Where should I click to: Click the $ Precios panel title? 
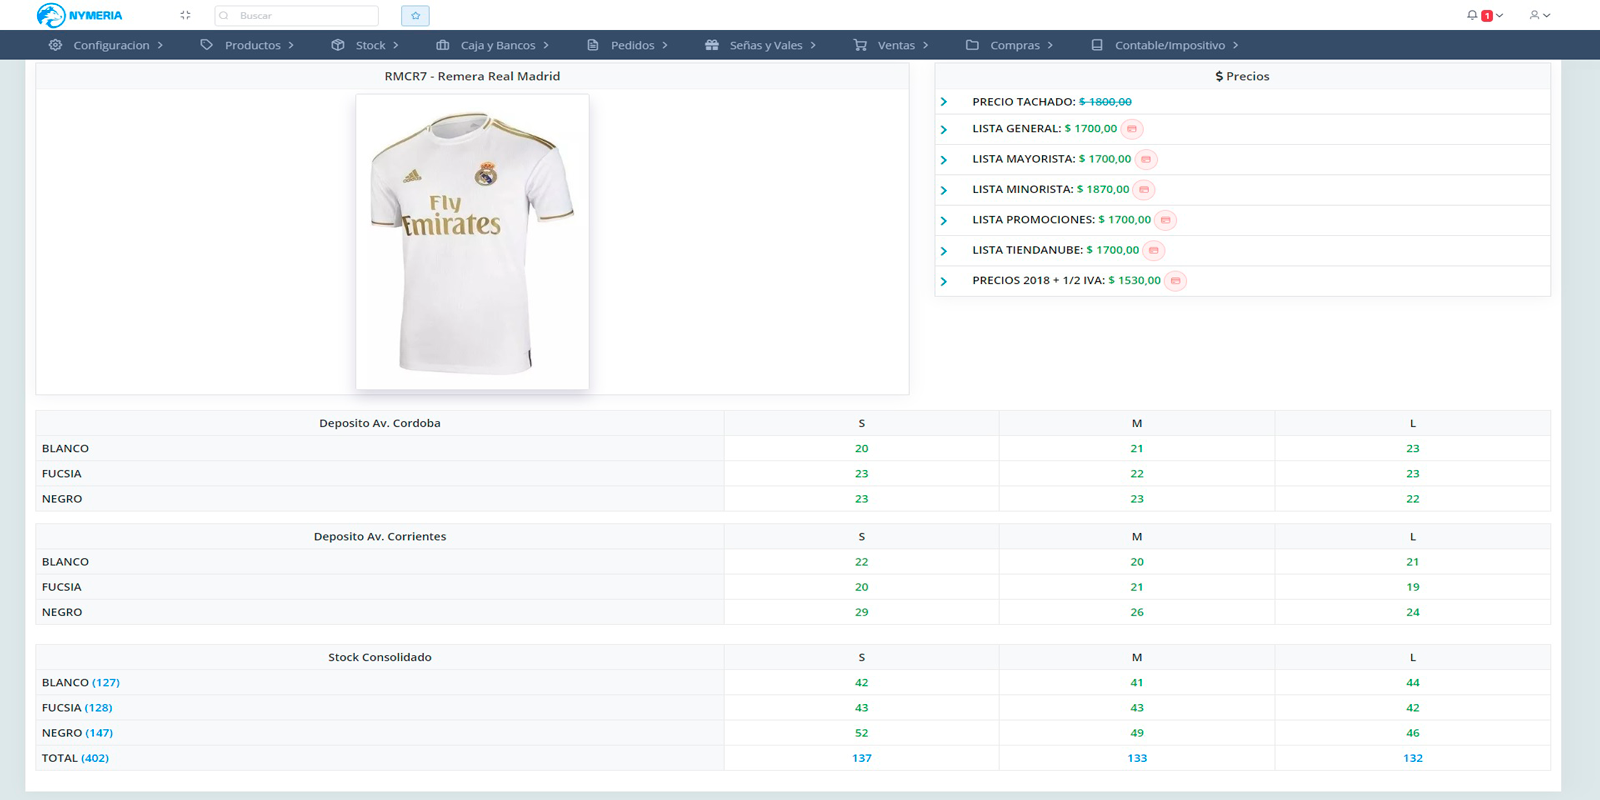tap(1242, 76)
